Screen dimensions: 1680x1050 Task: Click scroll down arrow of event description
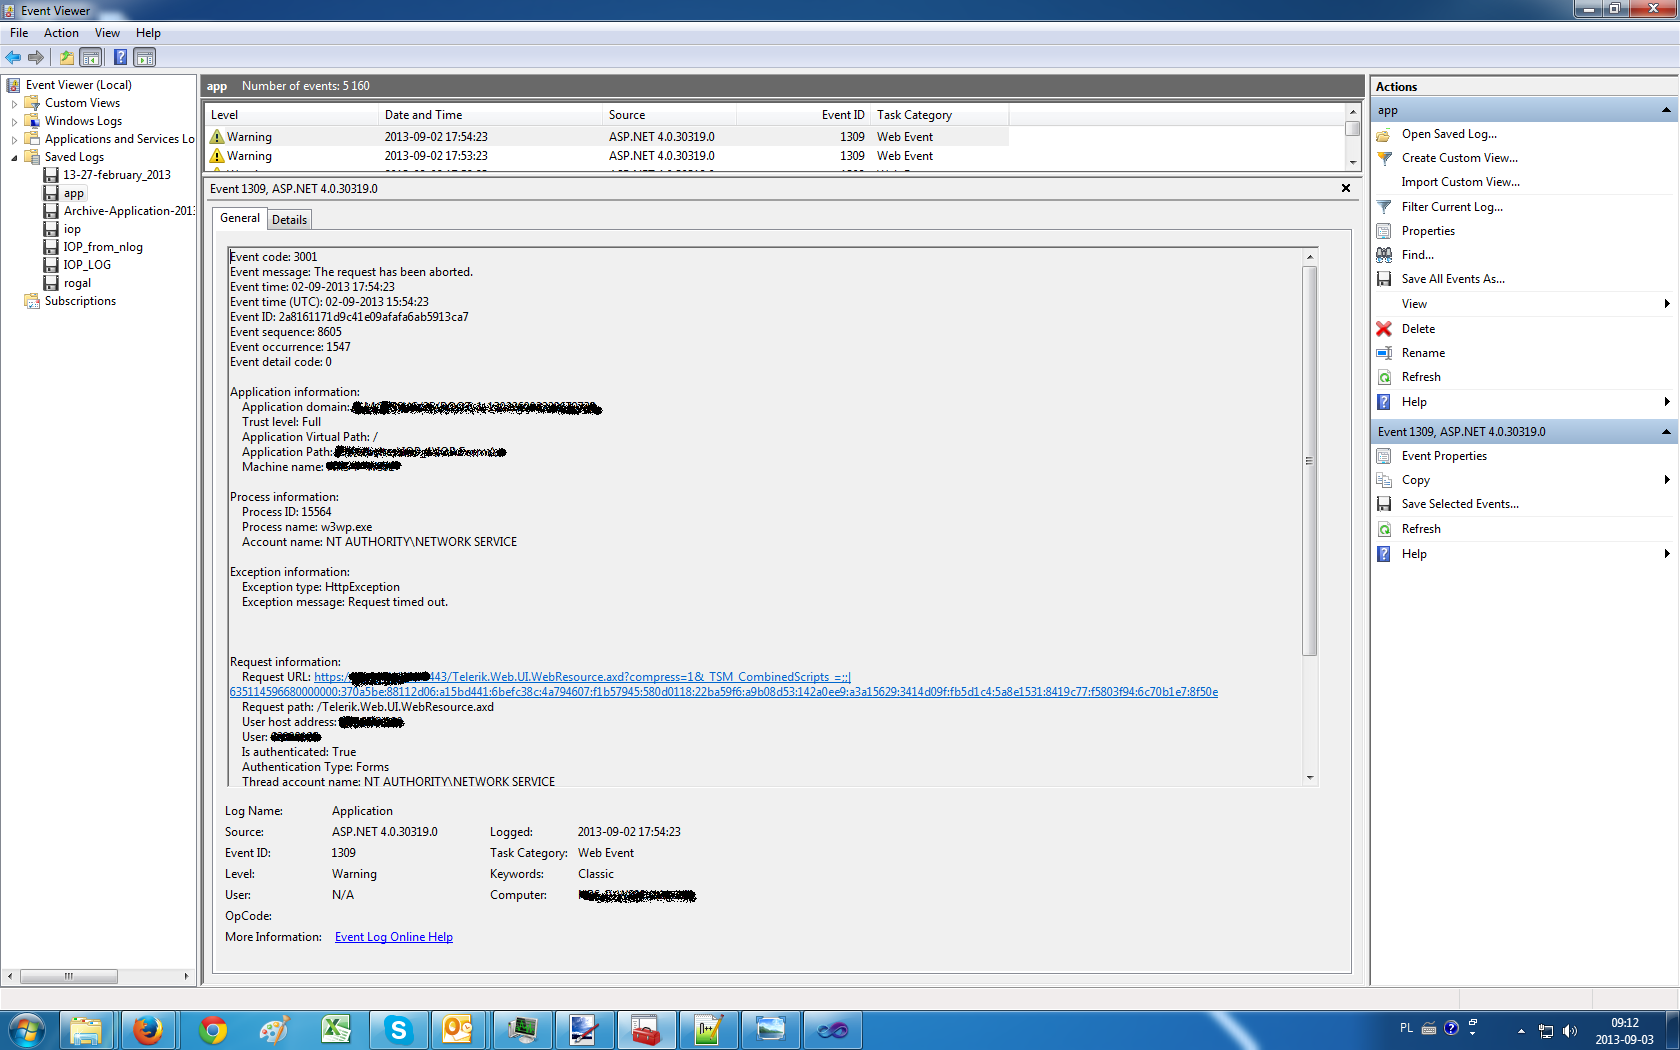1309,778
